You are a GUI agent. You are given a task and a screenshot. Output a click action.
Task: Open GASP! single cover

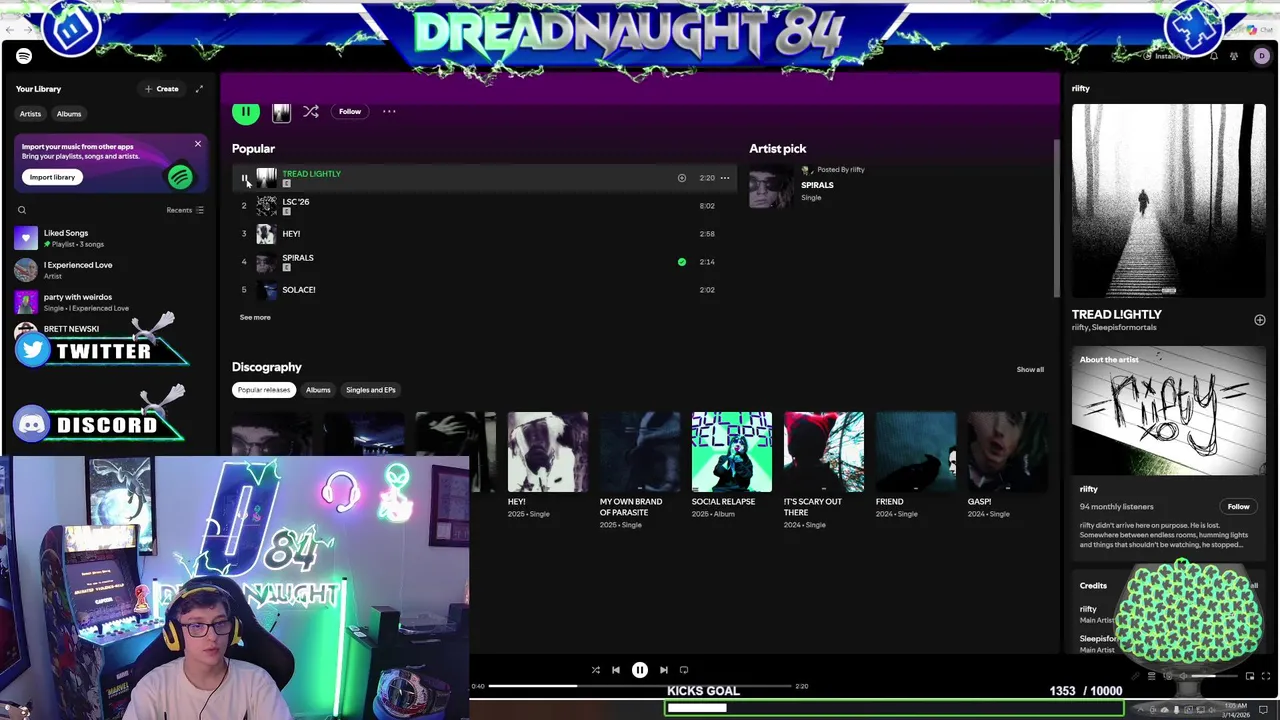coord(1007,452)
